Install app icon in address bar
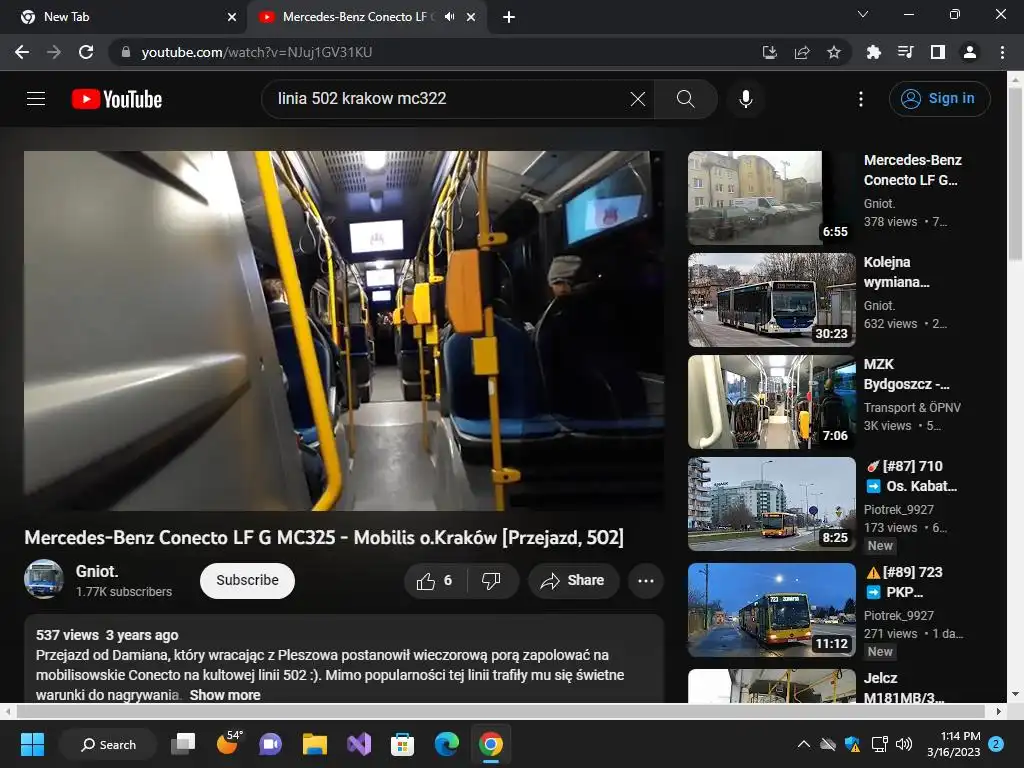Screen dimensions: 1024x768 tap(770, 52)
